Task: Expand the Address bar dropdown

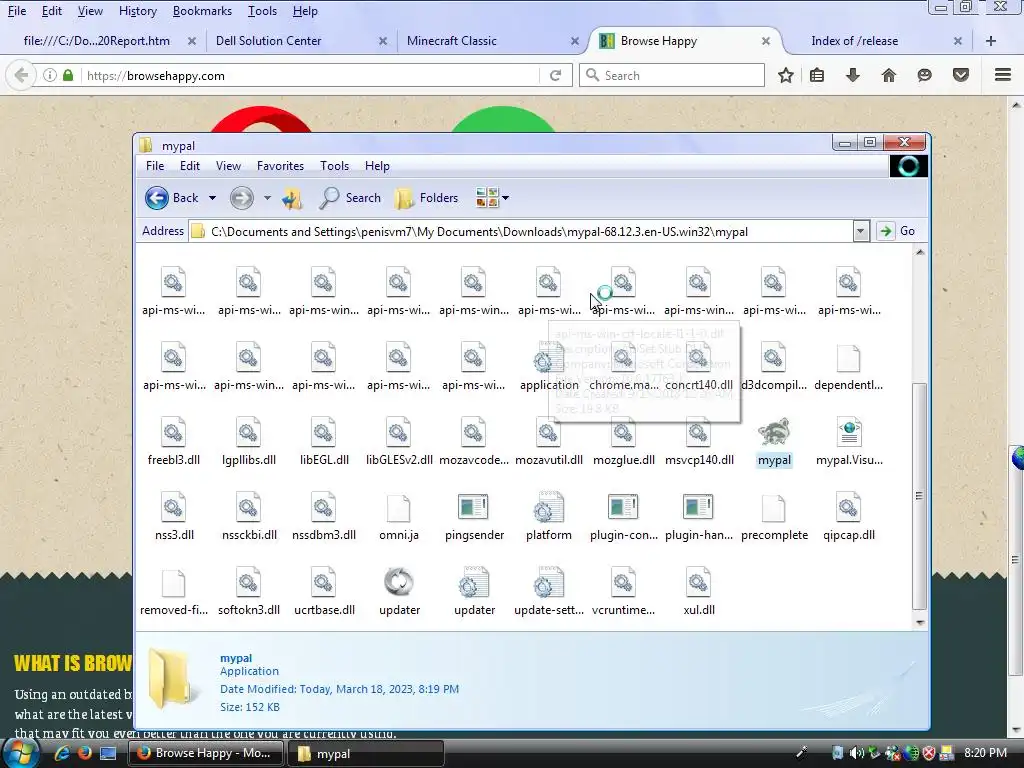Action: [x=861, y=231]
